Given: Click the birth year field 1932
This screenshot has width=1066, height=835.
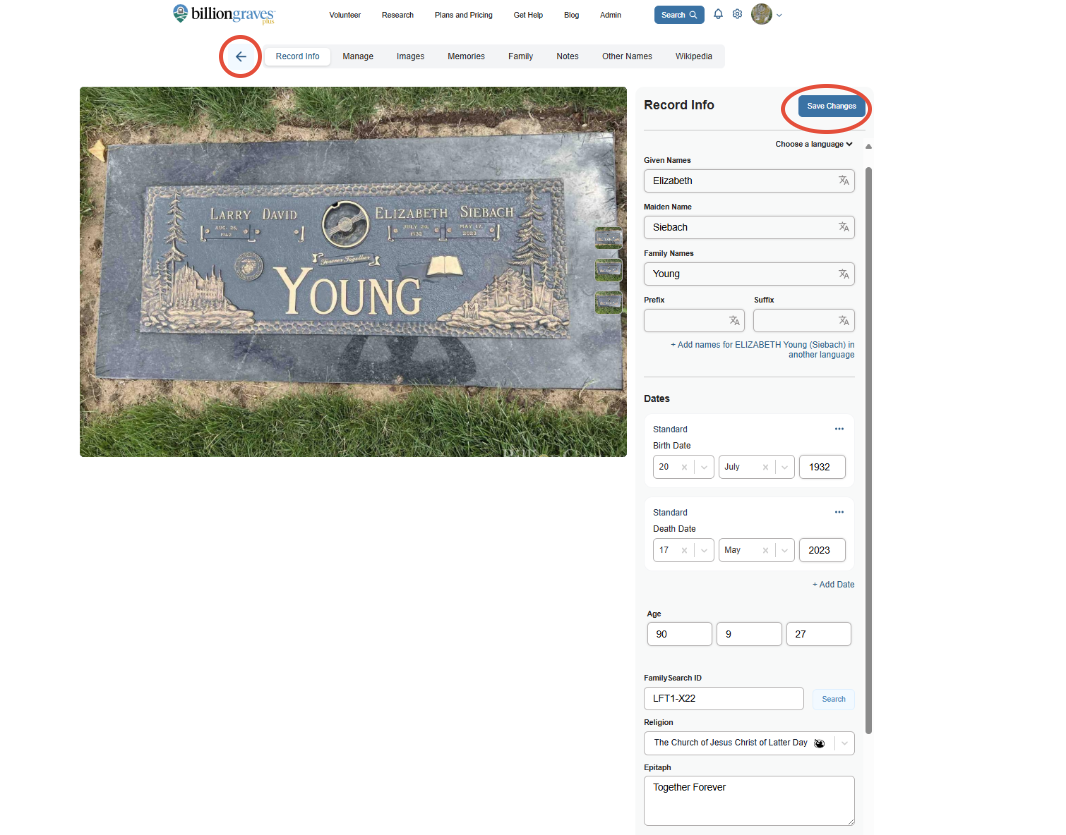Looking at the screenshot, I should point(822,467).
